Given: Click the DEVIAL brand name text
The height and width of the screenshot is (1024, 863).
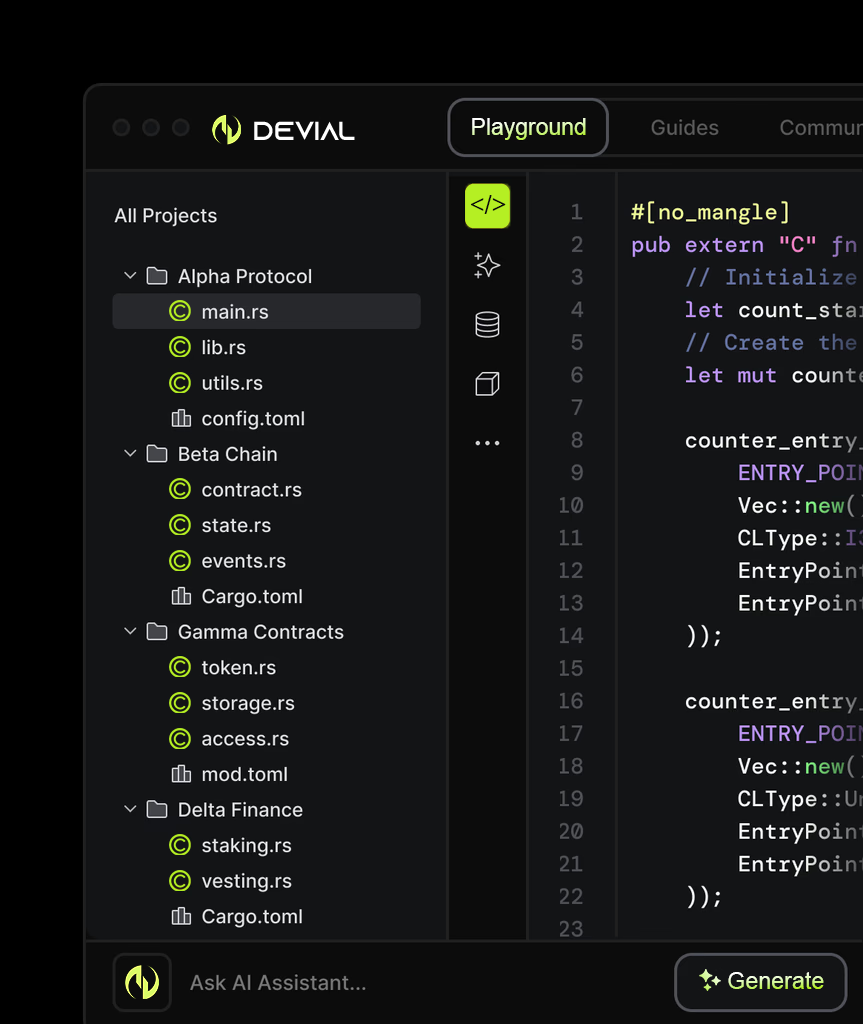Looking at the screenshot, I should [x=304, y=131].
